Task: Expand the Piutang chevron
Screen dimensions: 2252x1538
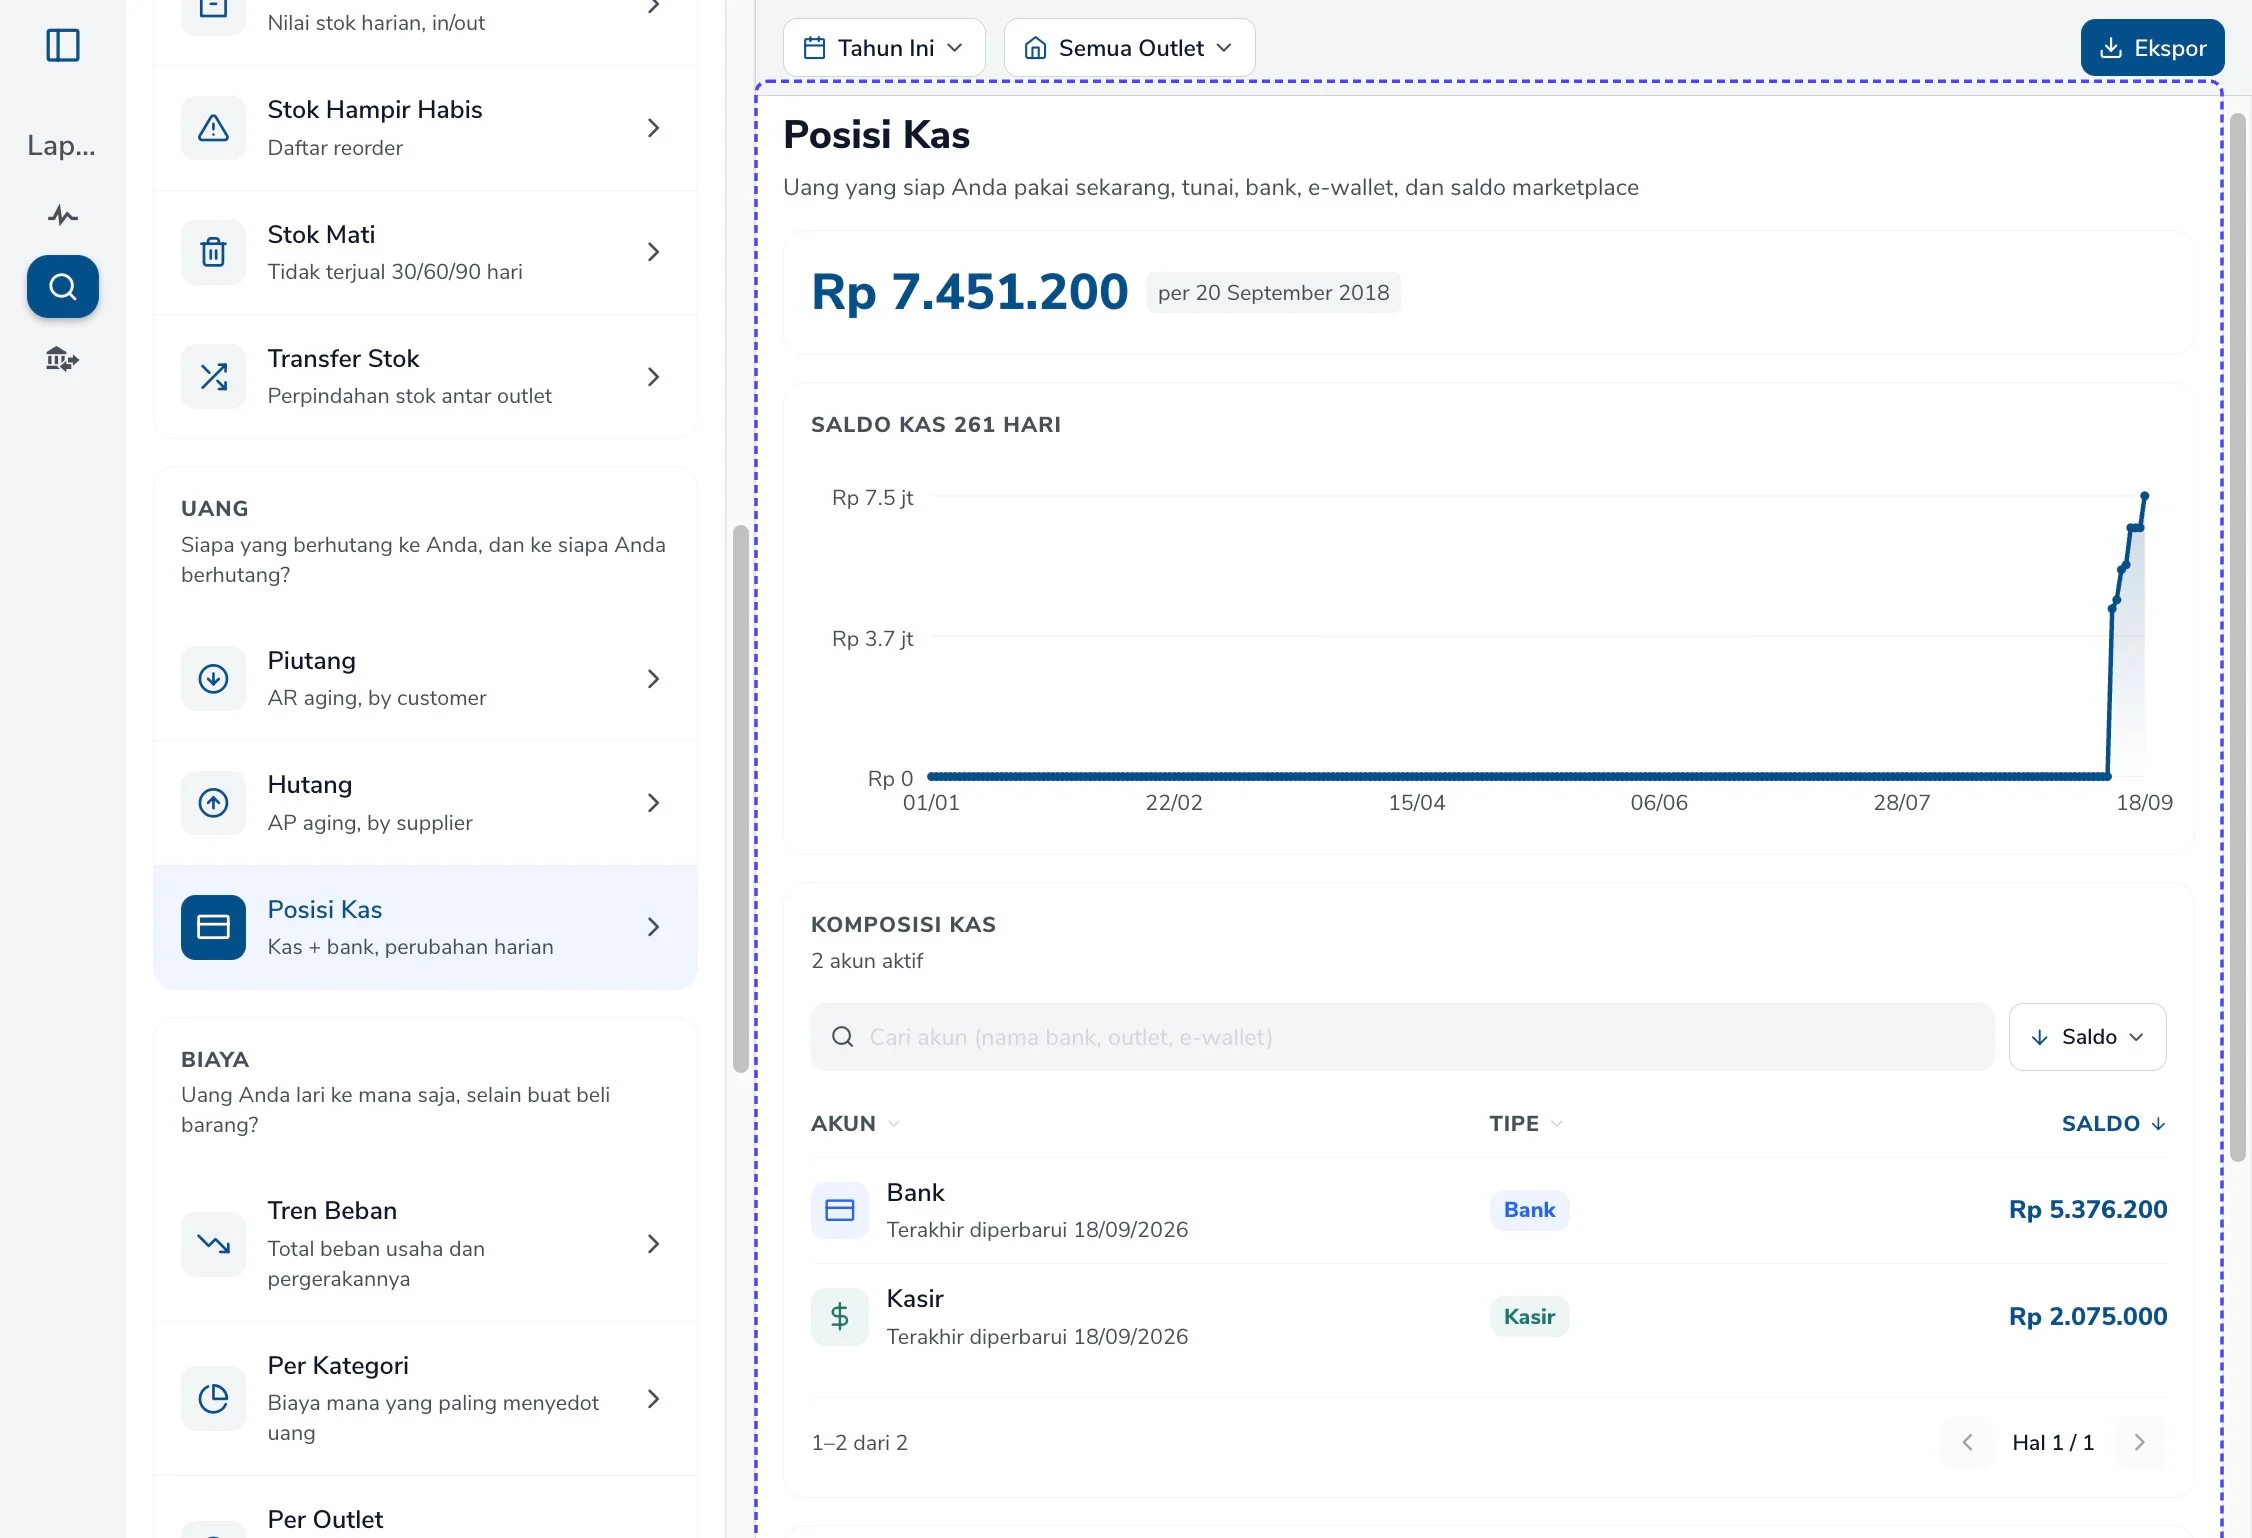Action: [654, 679]
